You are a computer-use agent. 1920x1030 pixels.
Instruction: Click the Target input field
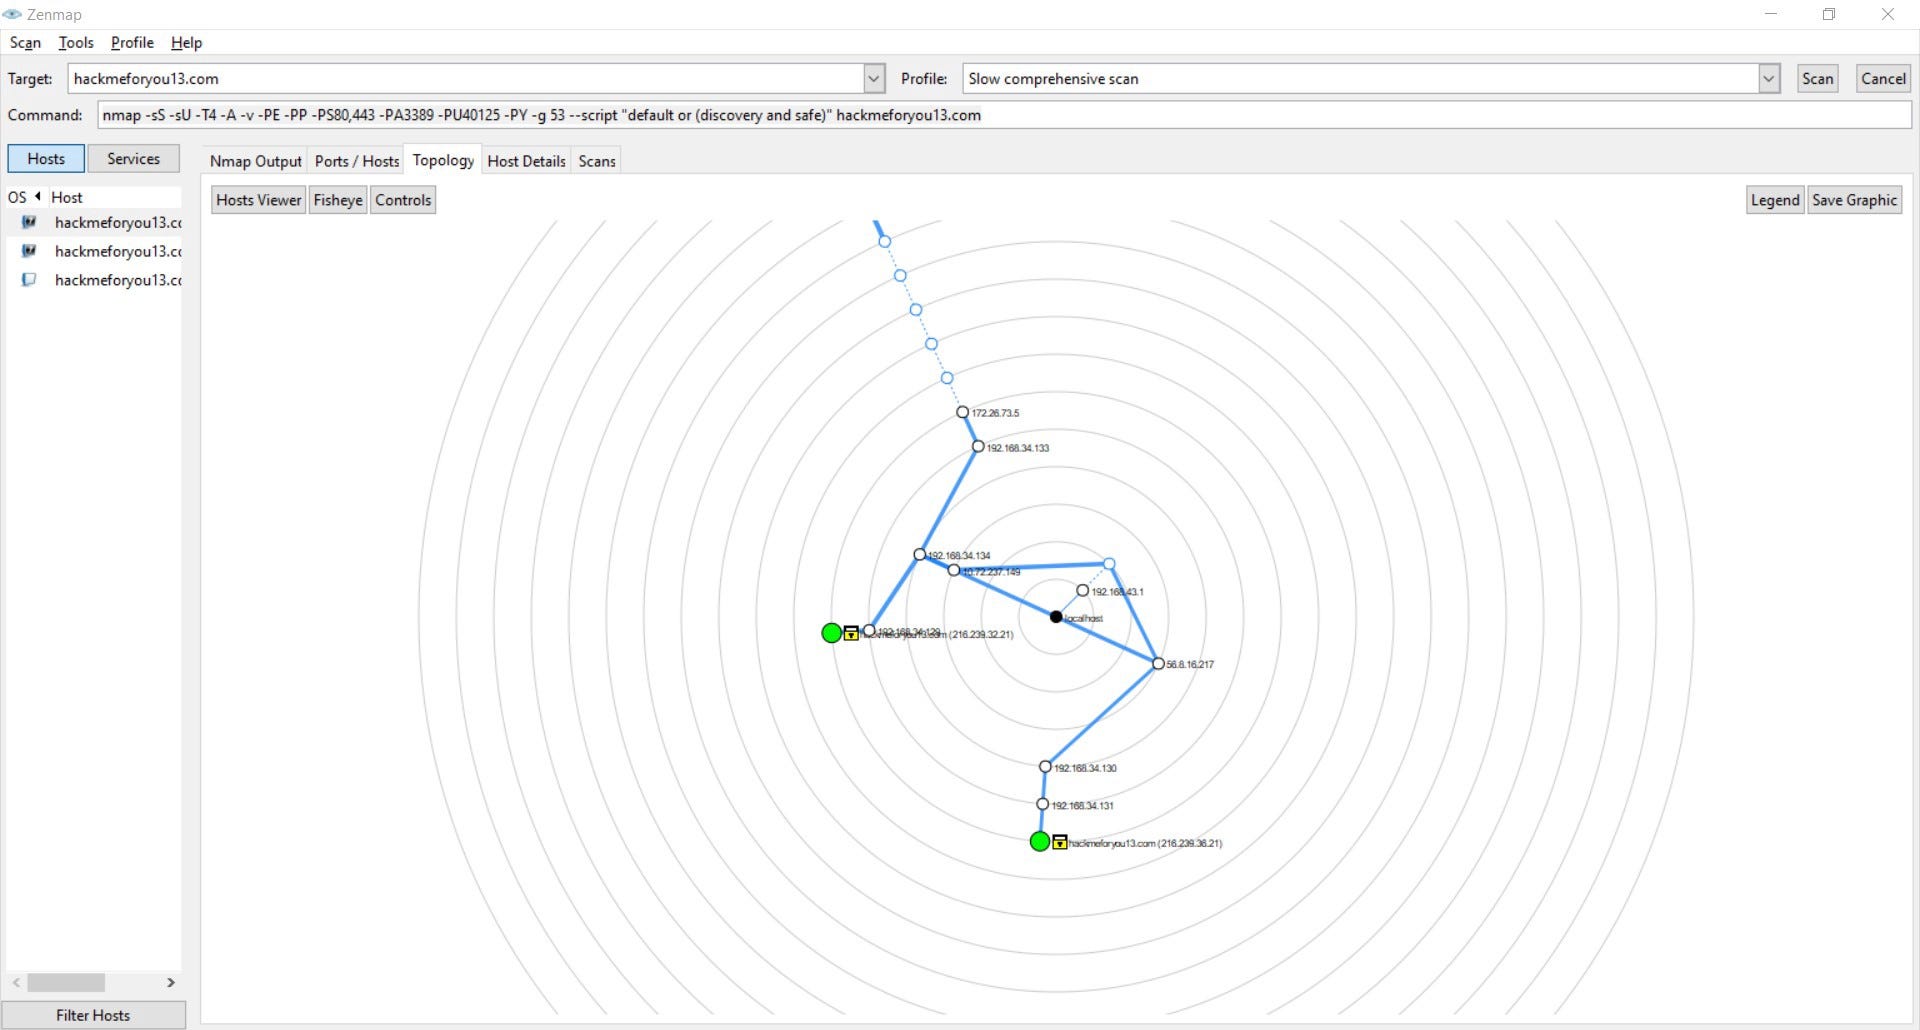click(x=466, y=78)
